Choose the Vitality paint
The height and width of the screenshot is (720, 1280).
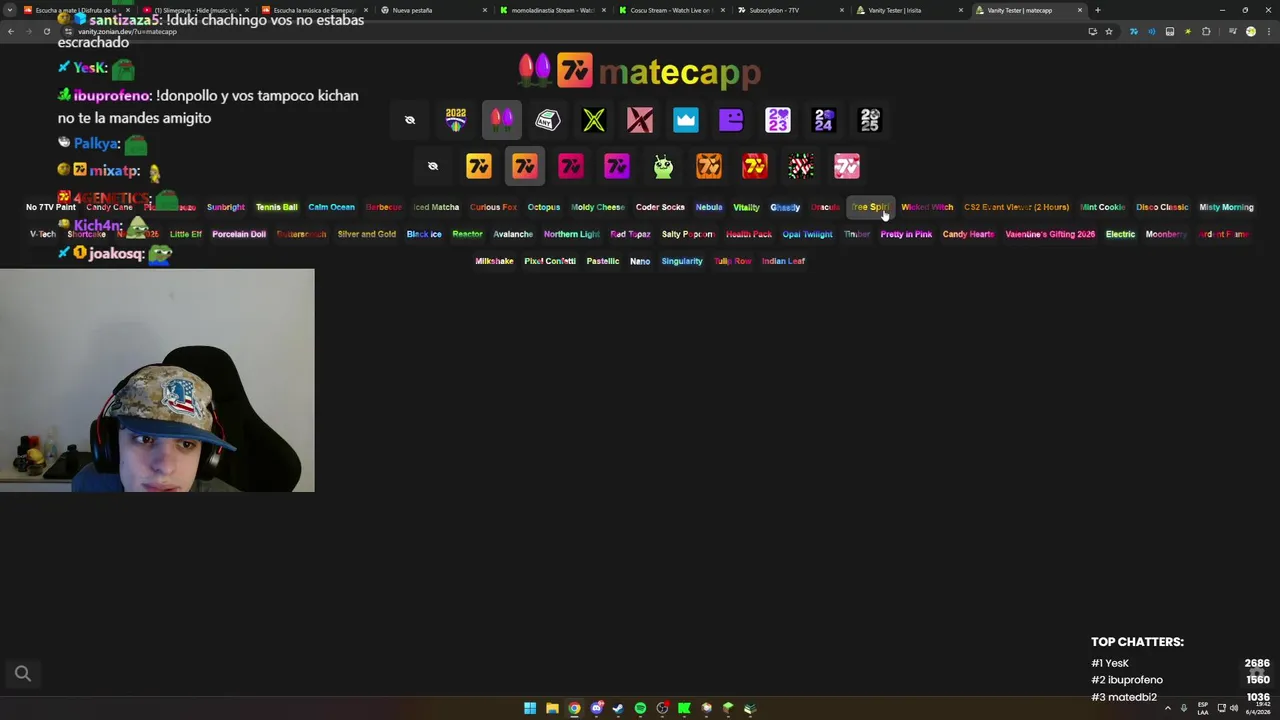coord(747,207)
